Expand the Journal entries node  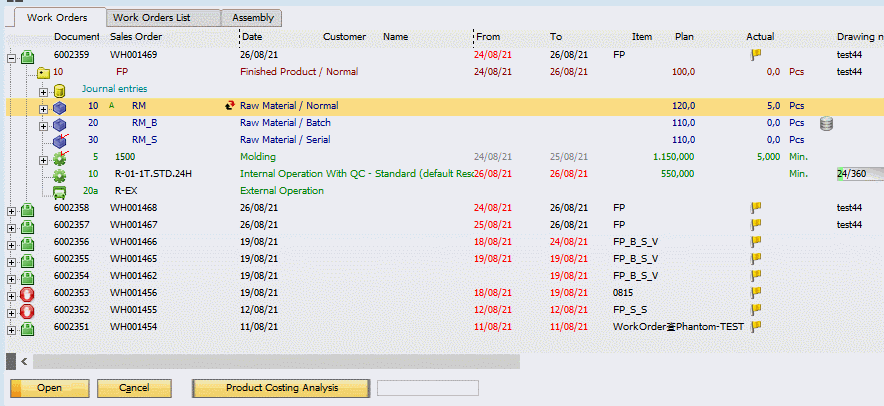click(44, 90)
